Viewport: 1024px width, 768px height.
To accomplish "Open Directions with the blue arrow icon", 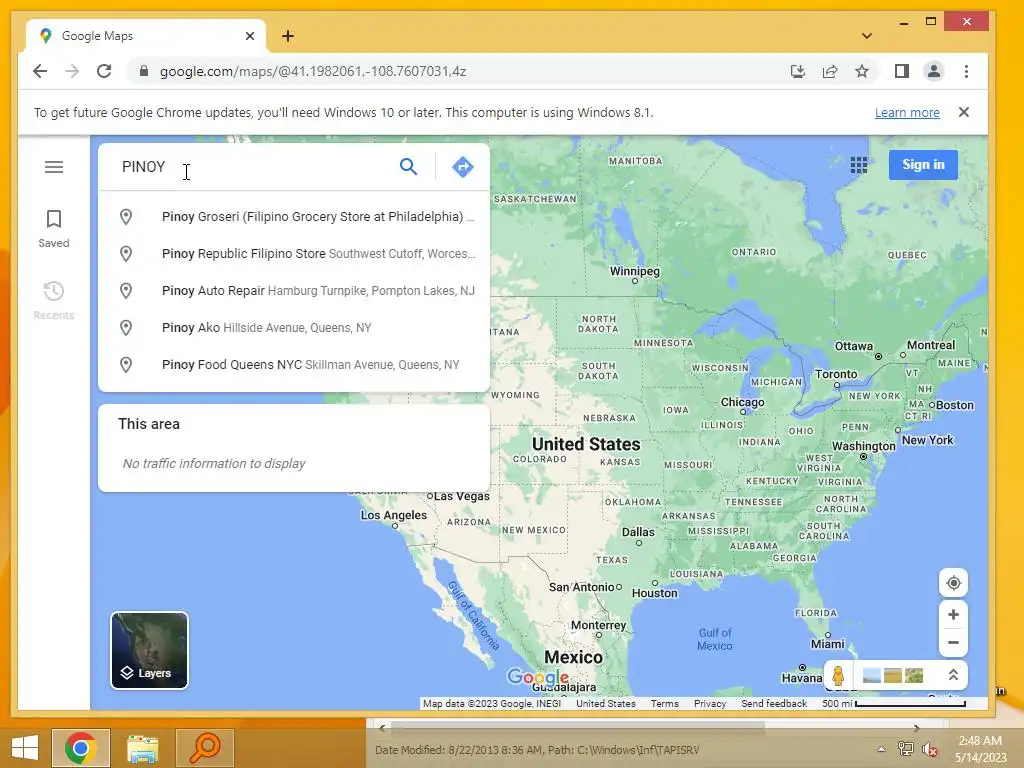I will click(462, 167).
